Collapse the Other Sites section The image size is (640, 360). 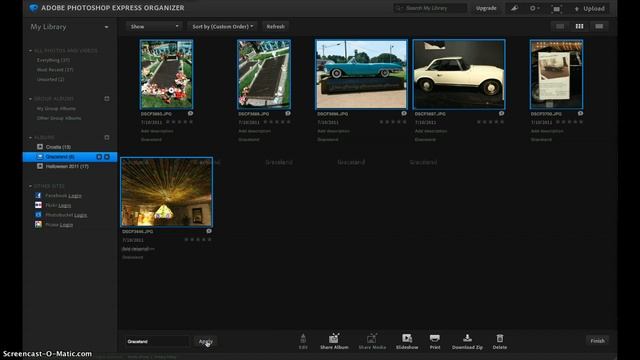30,186
